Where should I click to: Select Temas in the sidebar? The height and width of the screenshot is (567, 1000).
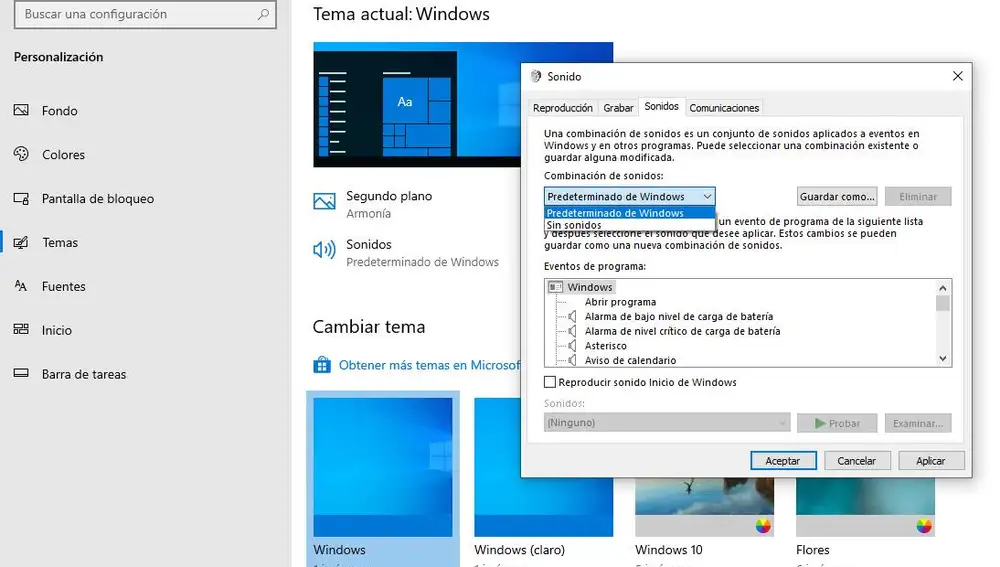point(60,242)
